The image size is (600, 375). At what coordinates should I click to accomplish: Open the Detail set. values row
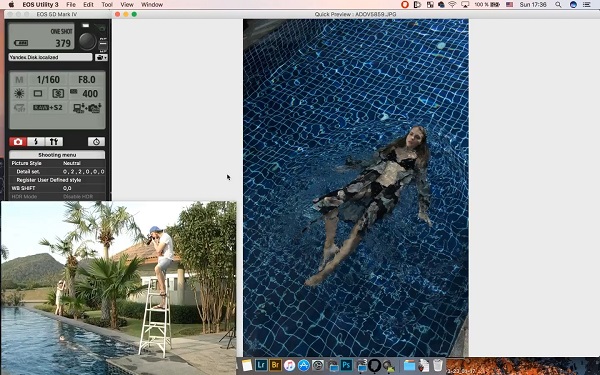click(57, 171)
